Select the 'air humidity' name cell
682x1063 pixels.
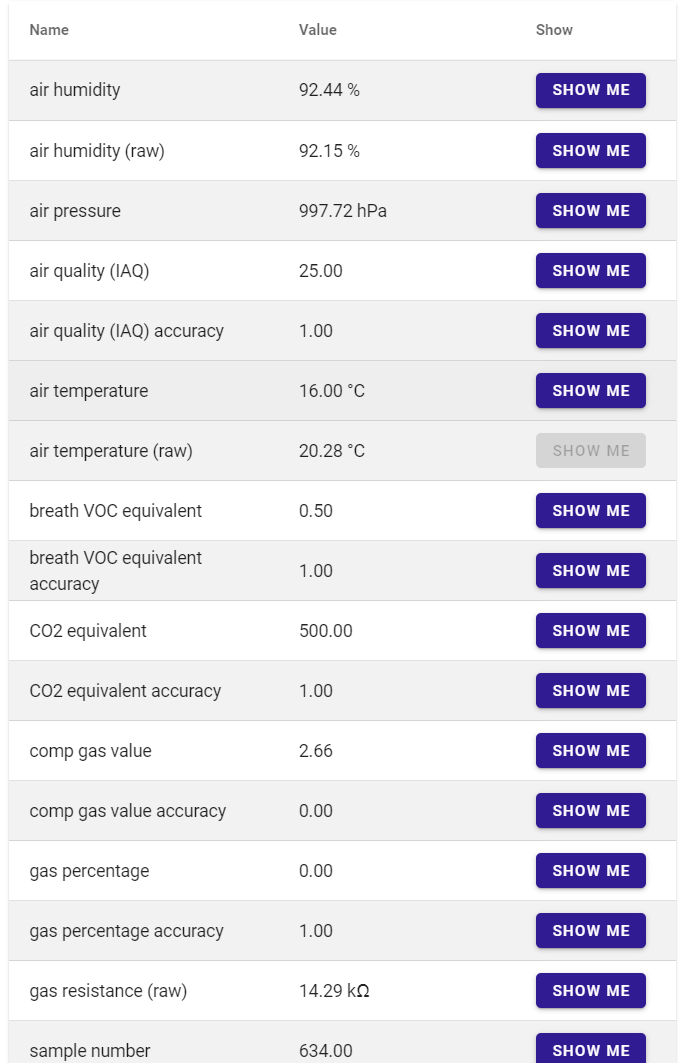coord(75,90)
